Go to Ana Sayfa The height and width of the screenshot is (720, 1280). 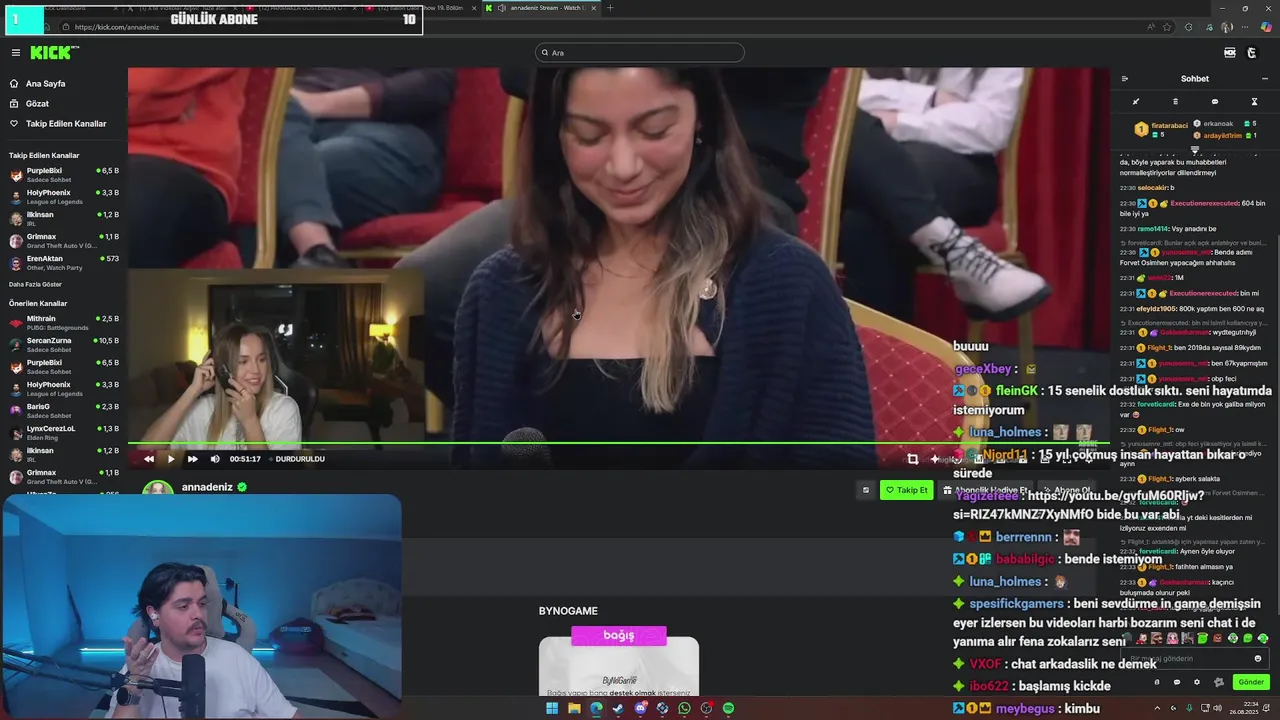pos(45,84)
